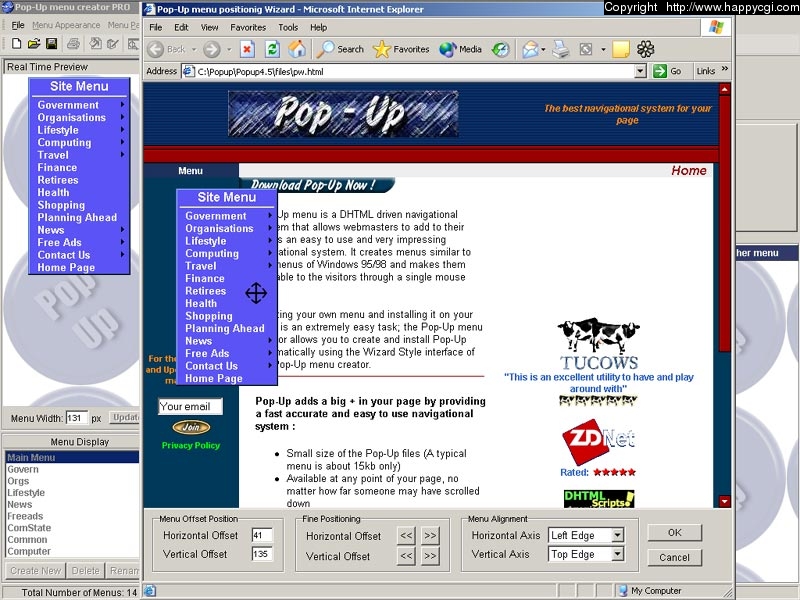This screenshot has width=800, height=600.
Task: Print the page using the printer icon
Action: point(561,49)
